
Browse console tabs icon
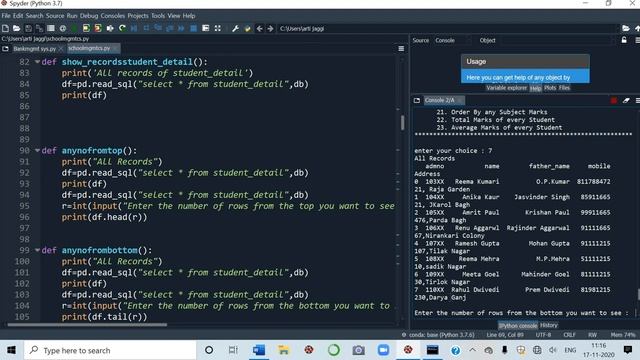coord(417,100)
